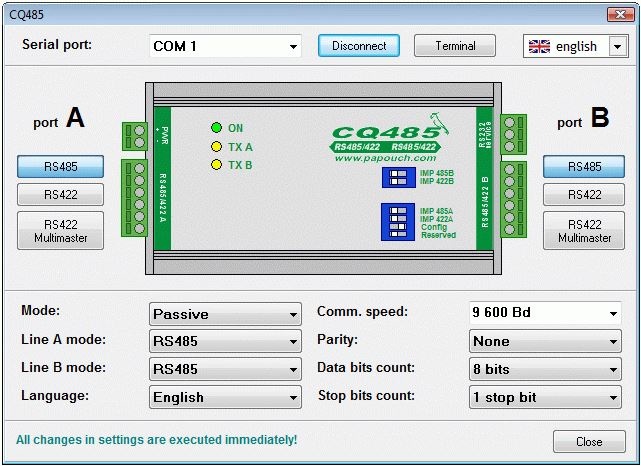
Task: Click the green ON status LED
Action: coord(216,128)
